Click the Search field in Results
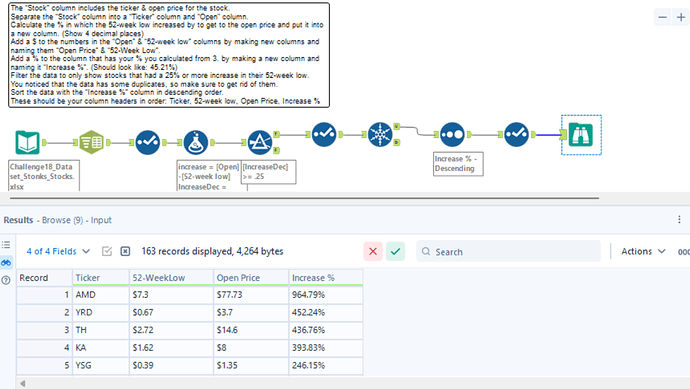The height and width of the screenshot is (389, 690). pos(508,251)
